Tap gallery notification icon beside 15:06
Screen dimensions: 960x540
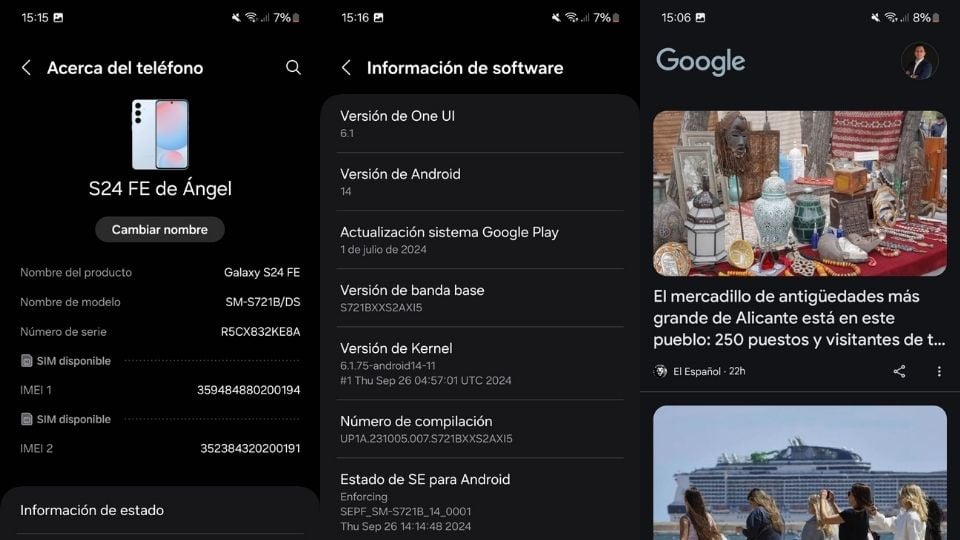coord(700,18)
